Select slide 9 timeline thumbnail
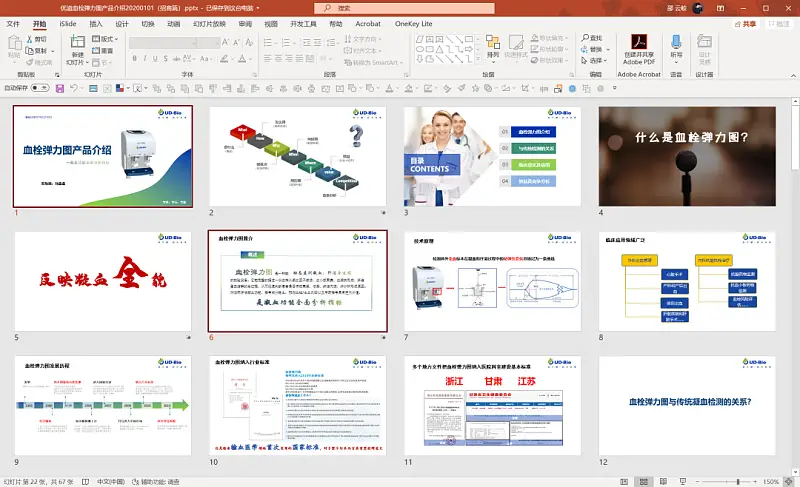This screenshot has height=487, width=800. coord(103,405)
